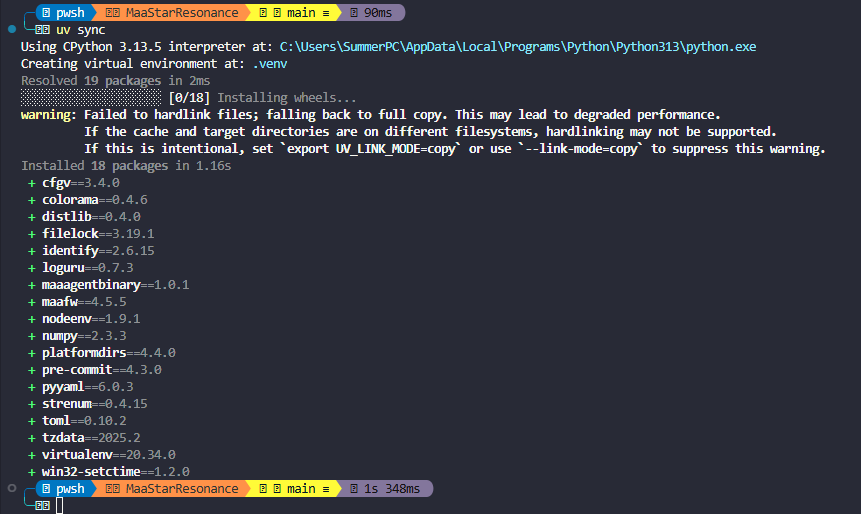Click the main git branch segment in the 90ms prompt
The width and height of the screenshot is (861, 514).
click(294, 13)
